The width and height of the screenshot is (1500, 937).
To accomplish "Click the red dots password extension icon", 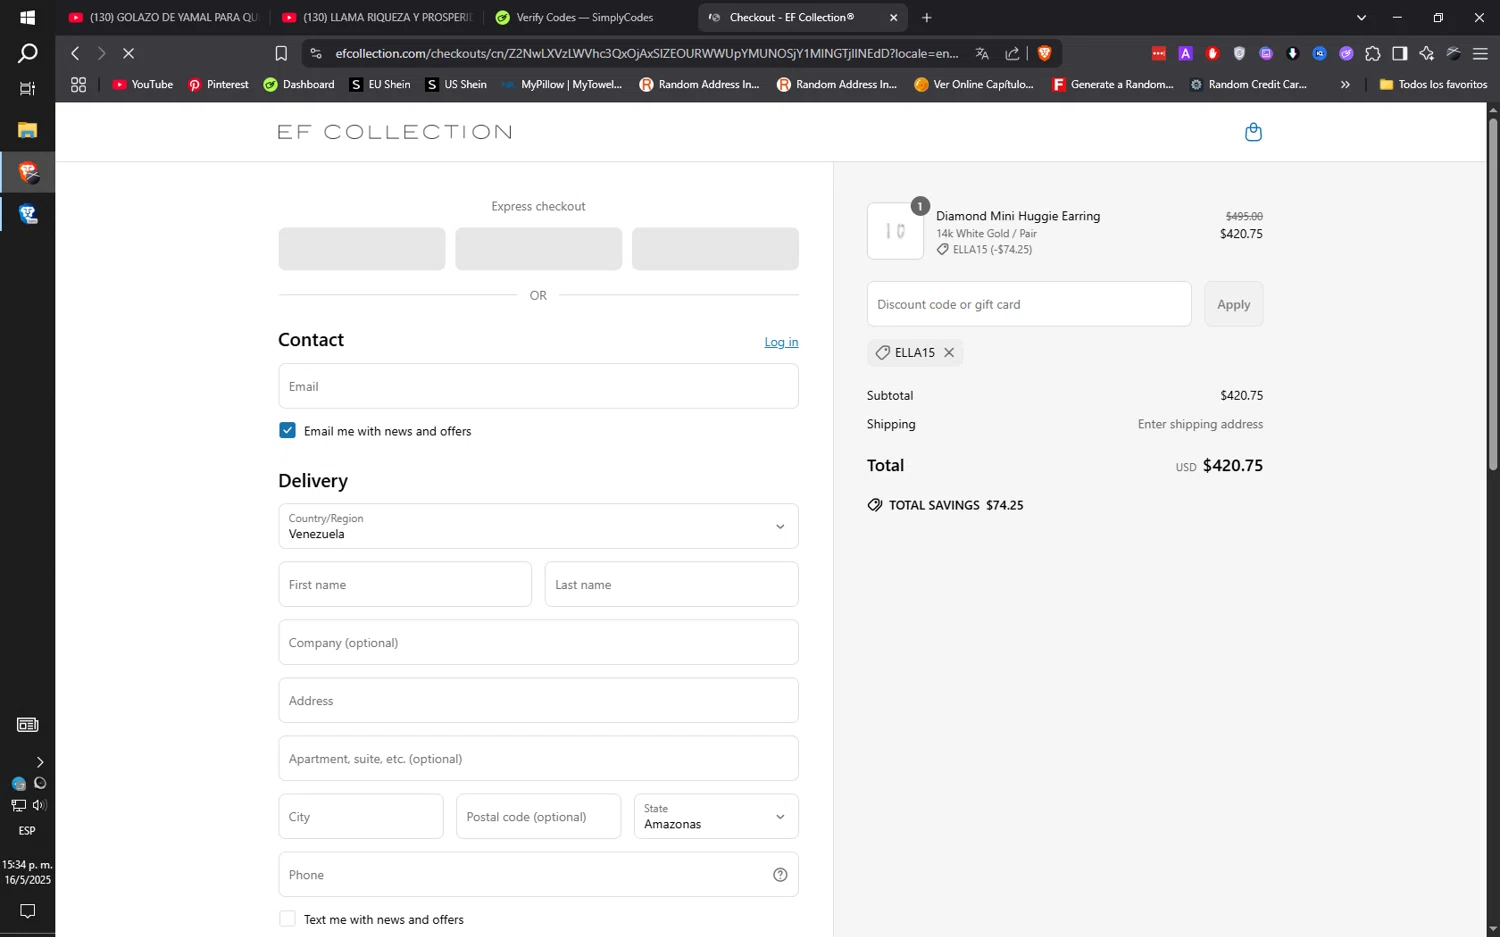I will (x=1158, y=53).
